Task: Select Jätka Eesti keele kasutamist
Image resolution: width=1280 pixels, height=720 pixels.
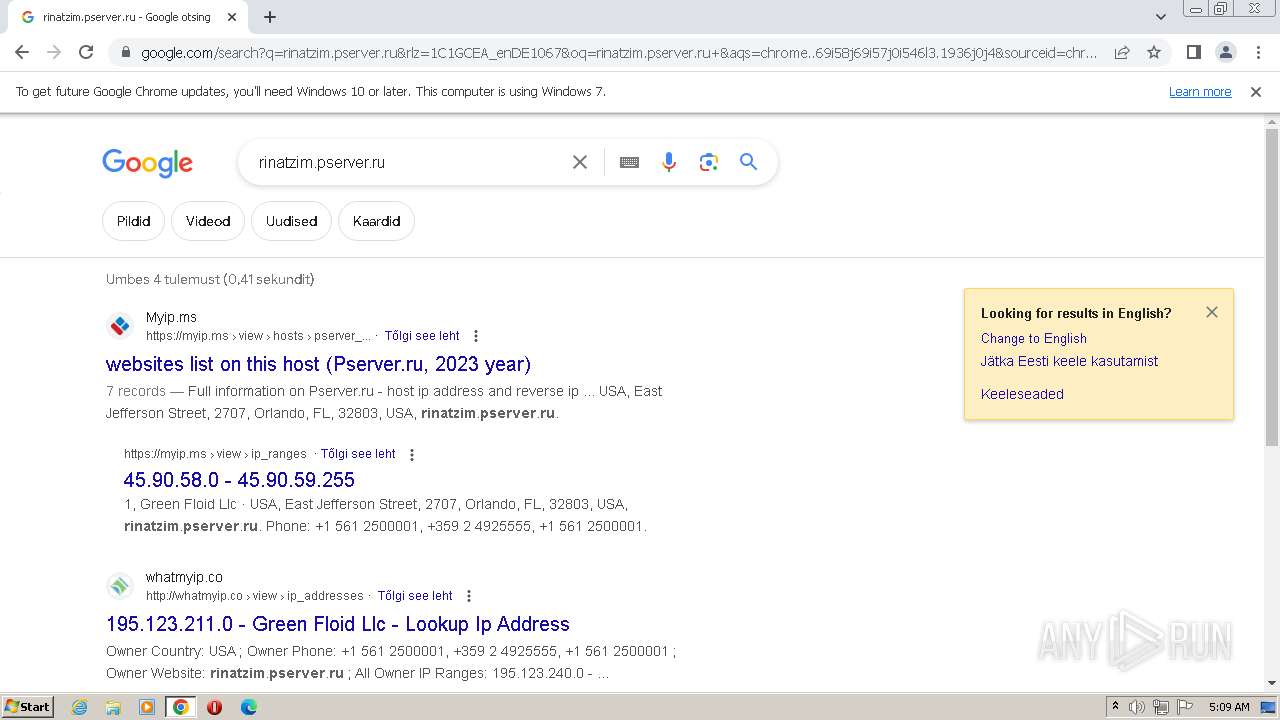Action: click(x=1069, y=361)
